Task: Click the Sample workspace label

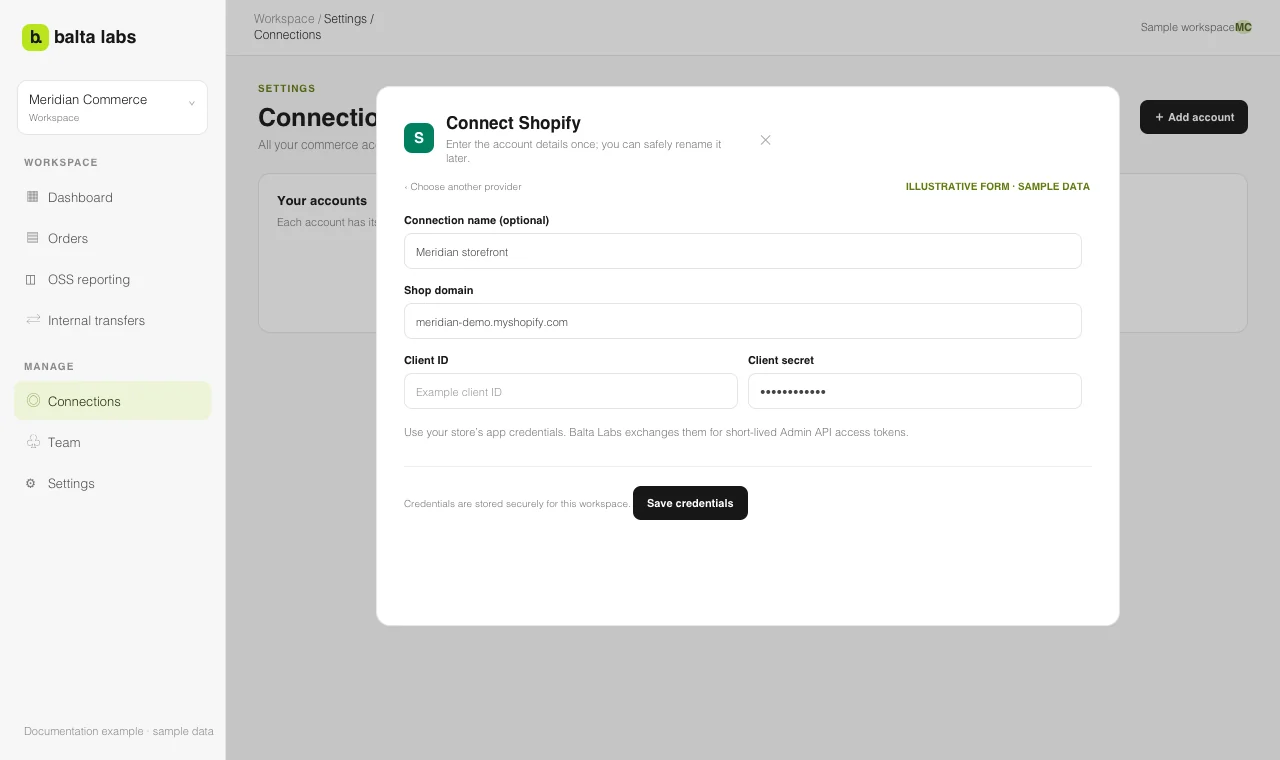Action: point(1187,27)
